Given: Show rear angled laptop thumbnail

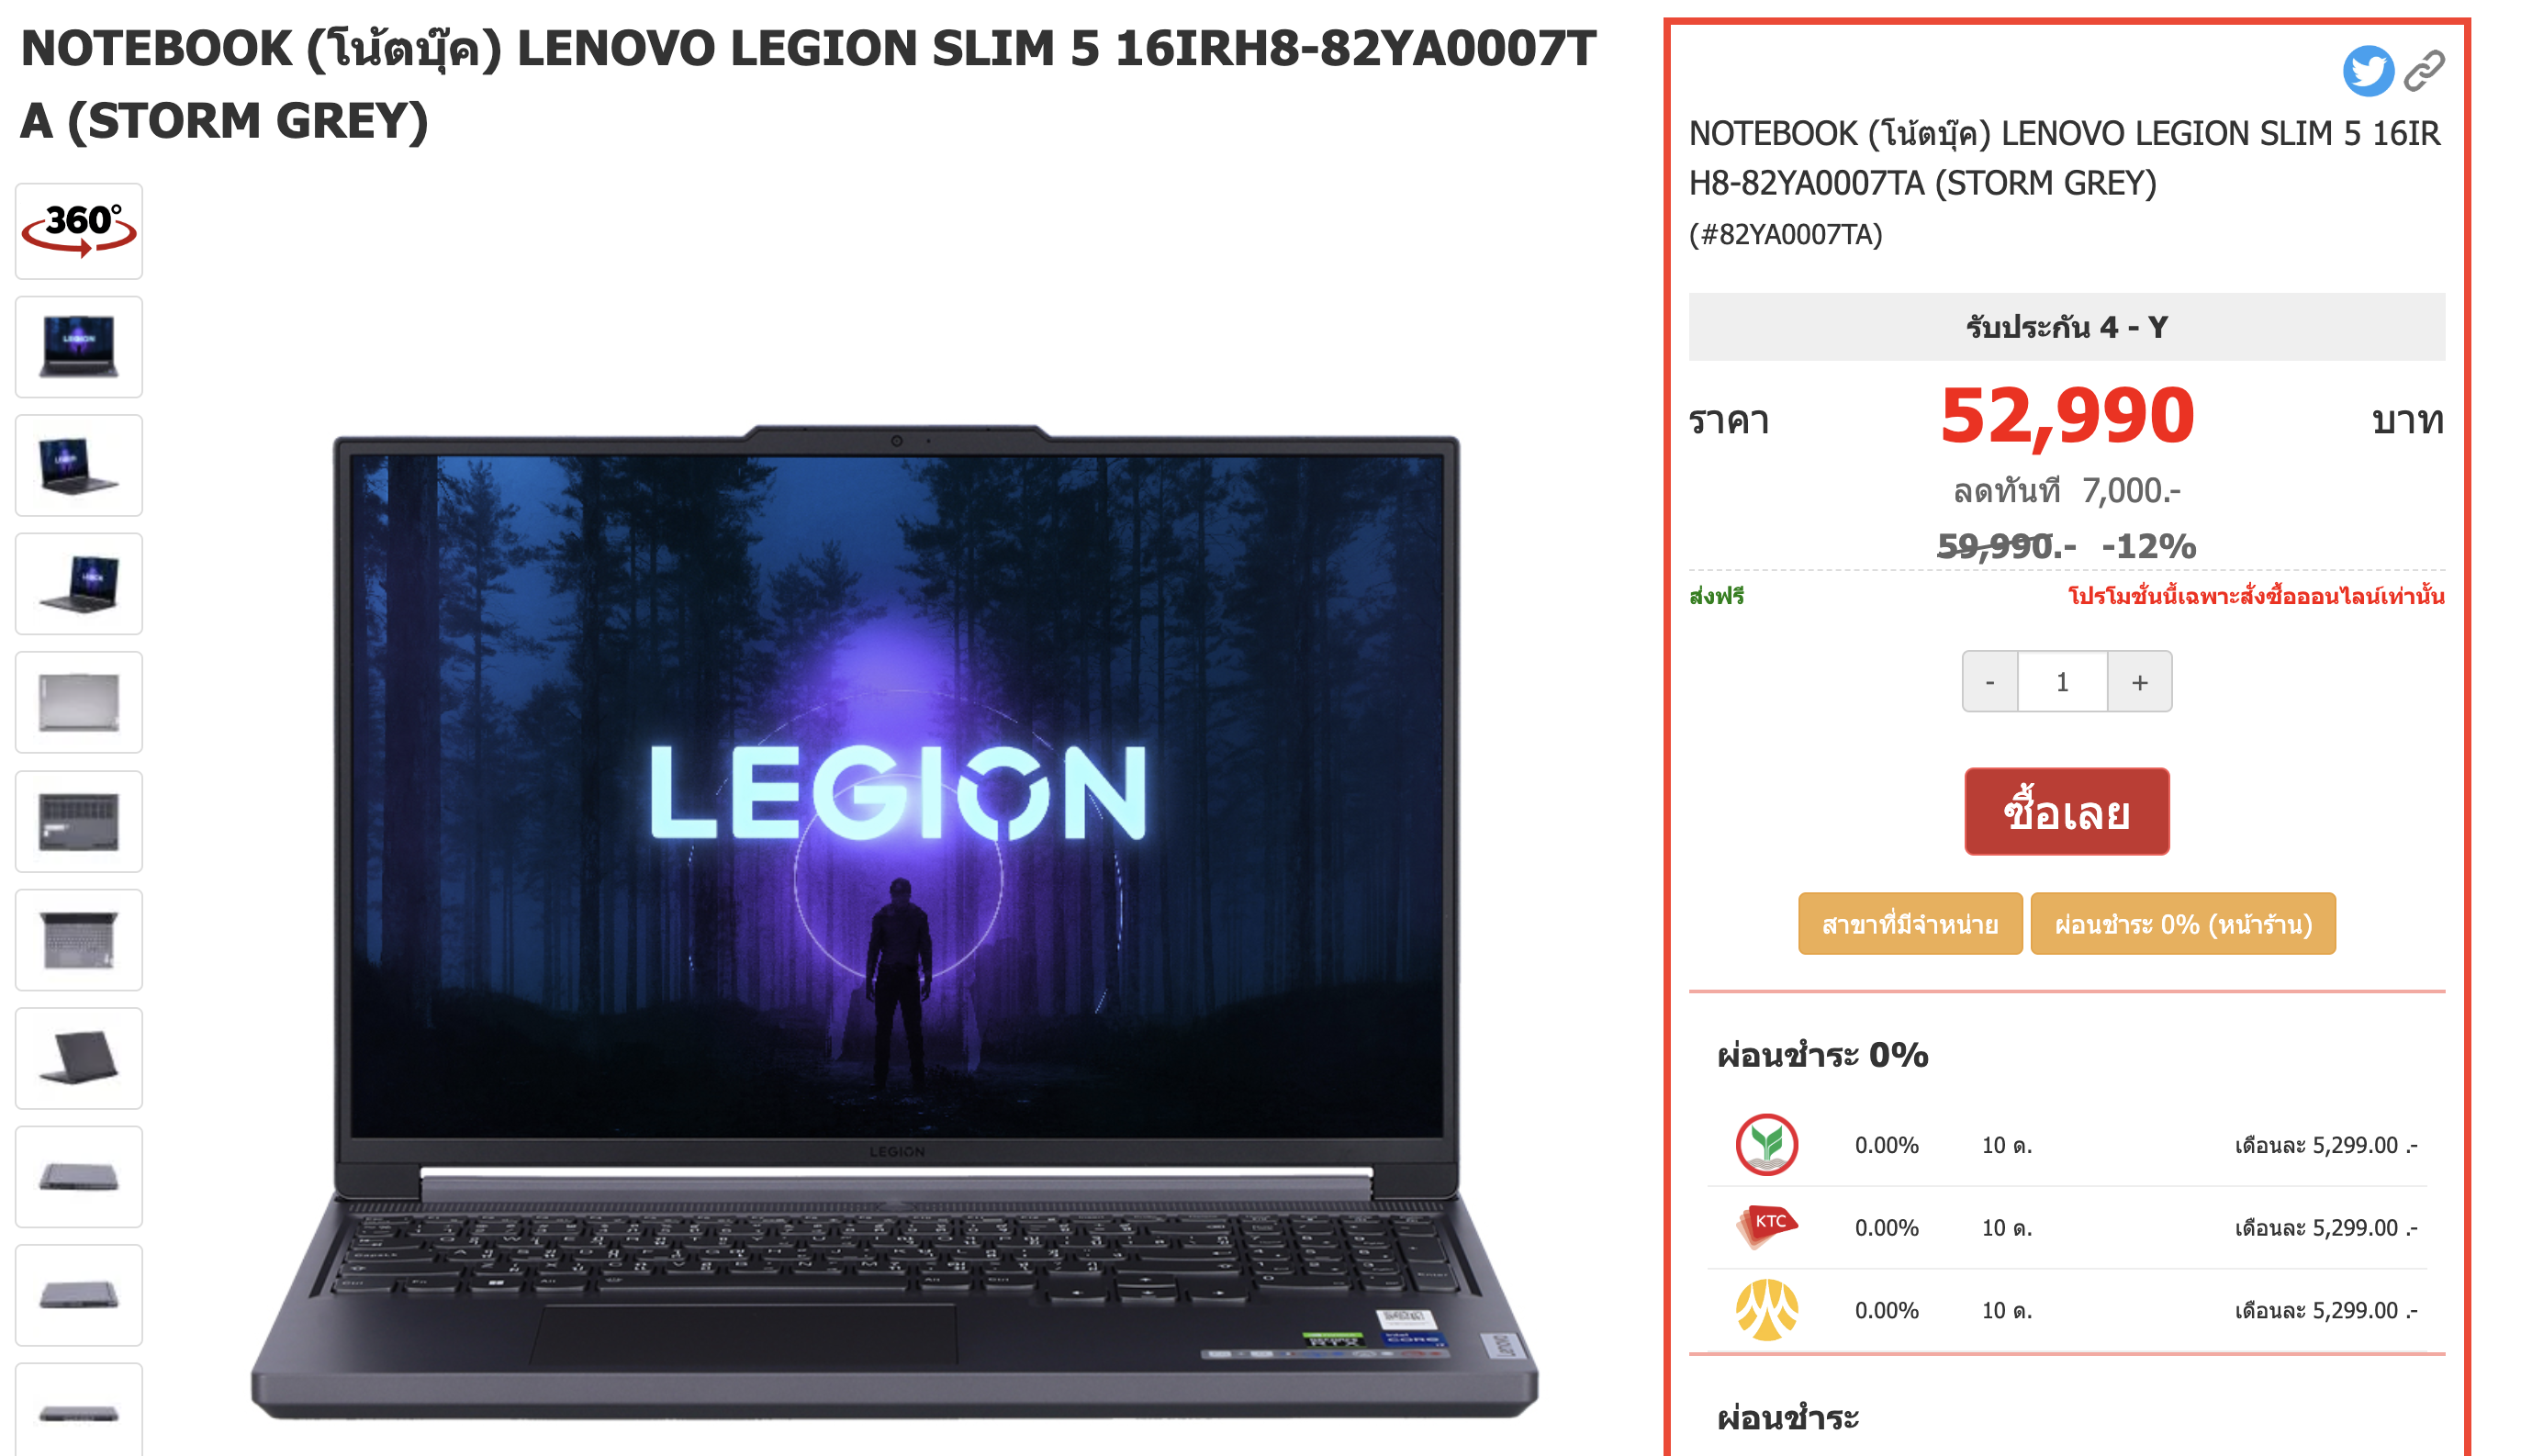Looking at the screenshot, I should coord(79,1058).
